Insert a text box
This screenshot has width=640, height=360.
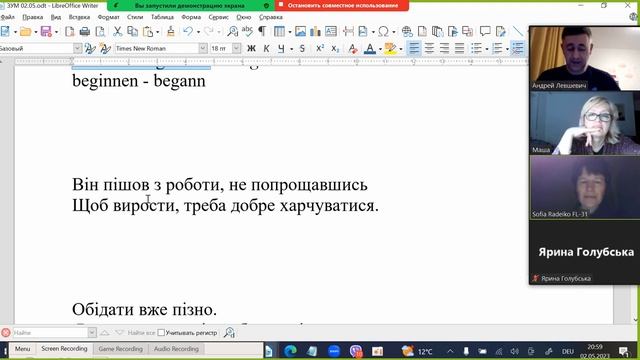331,31
